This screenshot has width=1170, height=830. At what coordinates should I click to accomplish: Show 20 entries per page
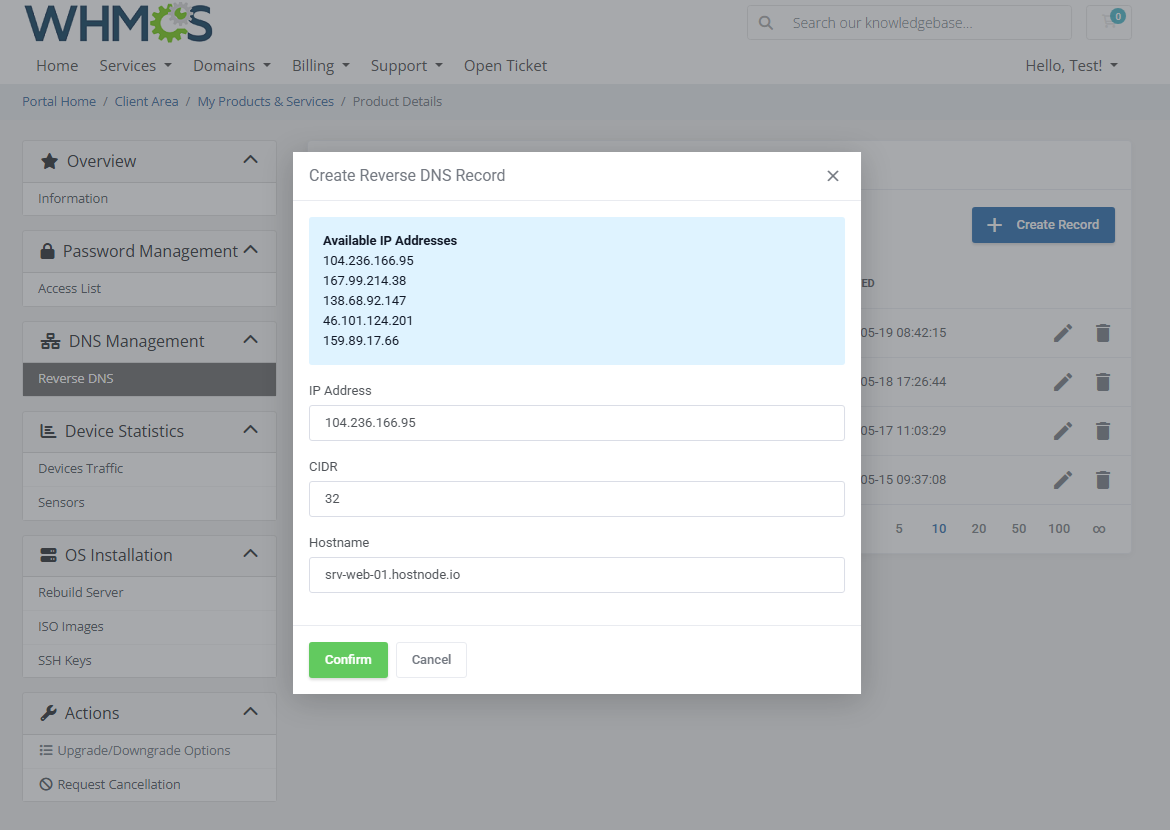point(979,529)
